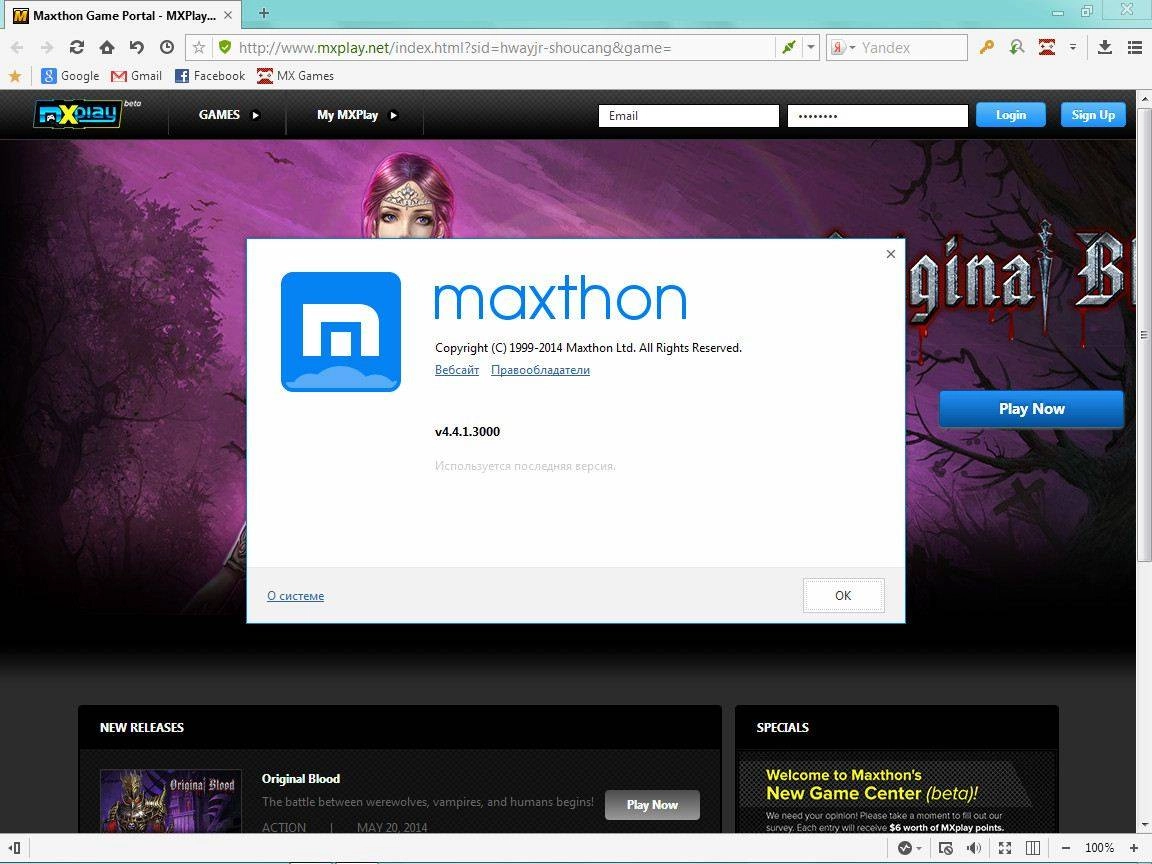This screenshot has width=1152, height=864.
Task: Expand the toolbar extensions dropdown
Action: tap(1073, 48)
